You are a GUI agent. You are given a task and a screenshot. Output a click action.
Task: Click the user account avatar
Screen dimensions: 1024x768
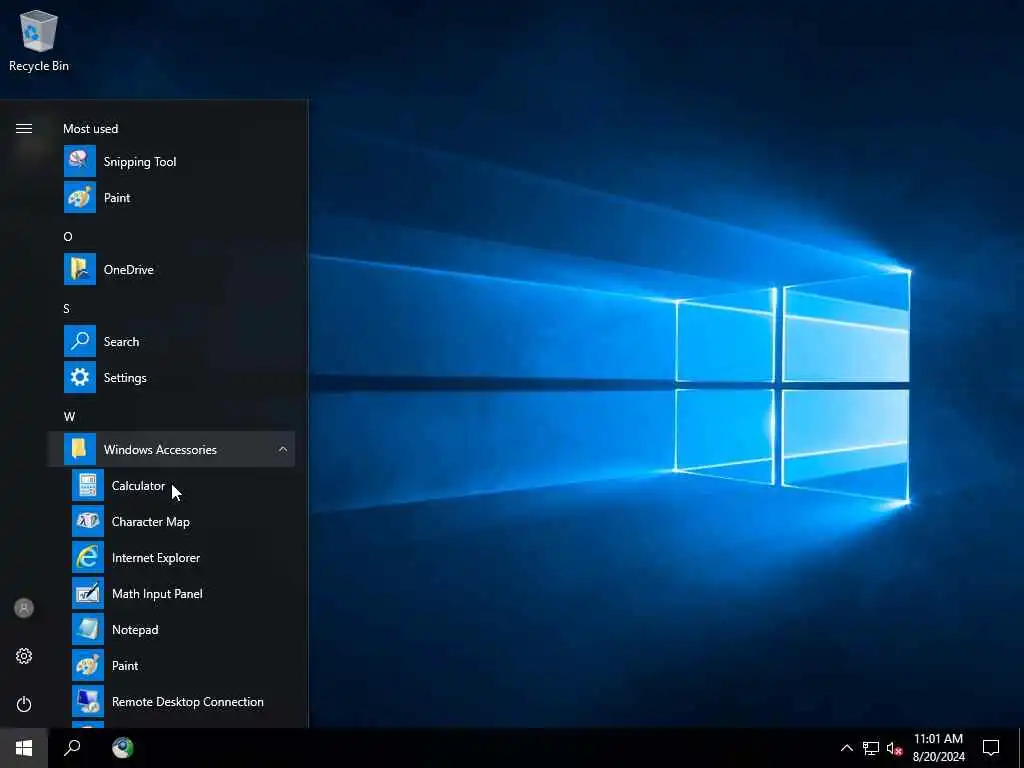click(x=24, y=608)
